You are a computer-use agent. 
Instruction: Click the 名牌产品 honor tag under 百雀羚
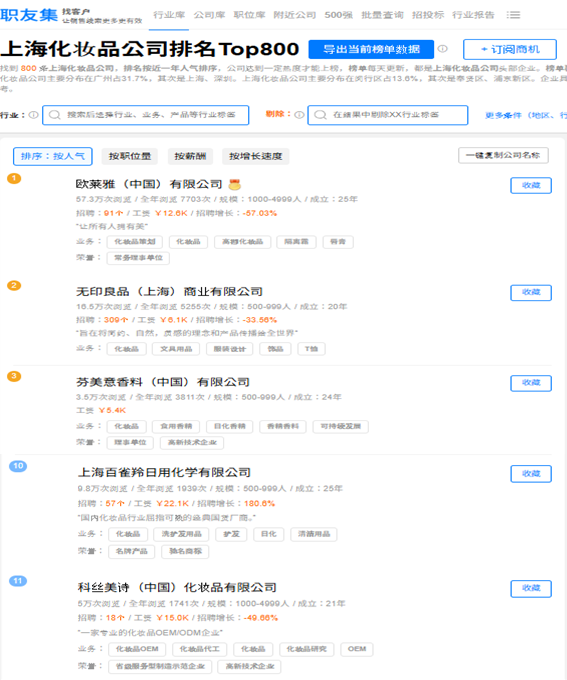pyautogui.click(x=131, y=551)
